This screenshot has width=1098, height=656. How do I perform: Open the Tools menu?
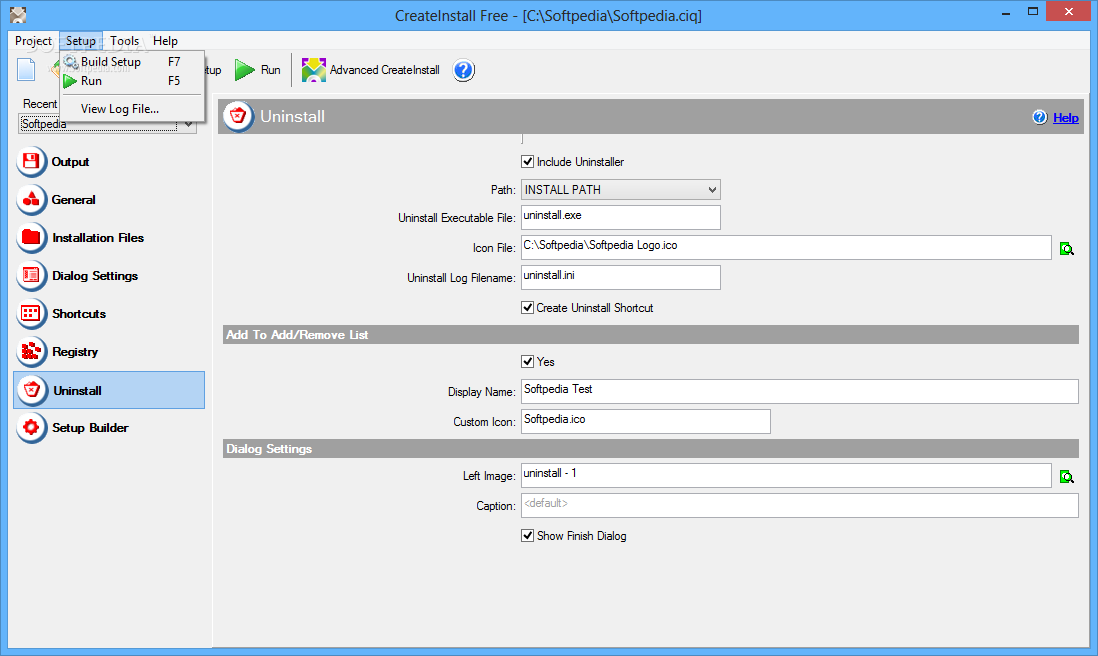point(125,41)
